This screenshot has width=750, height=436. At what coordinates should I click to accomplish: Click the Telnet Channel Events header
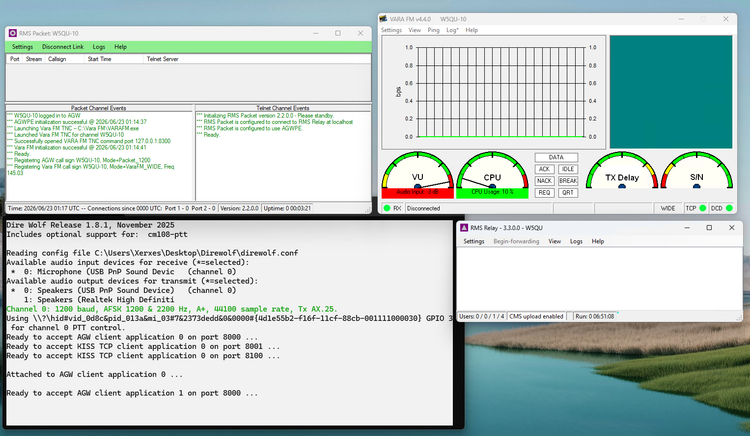pyautogui.click(x=283, y=108)
